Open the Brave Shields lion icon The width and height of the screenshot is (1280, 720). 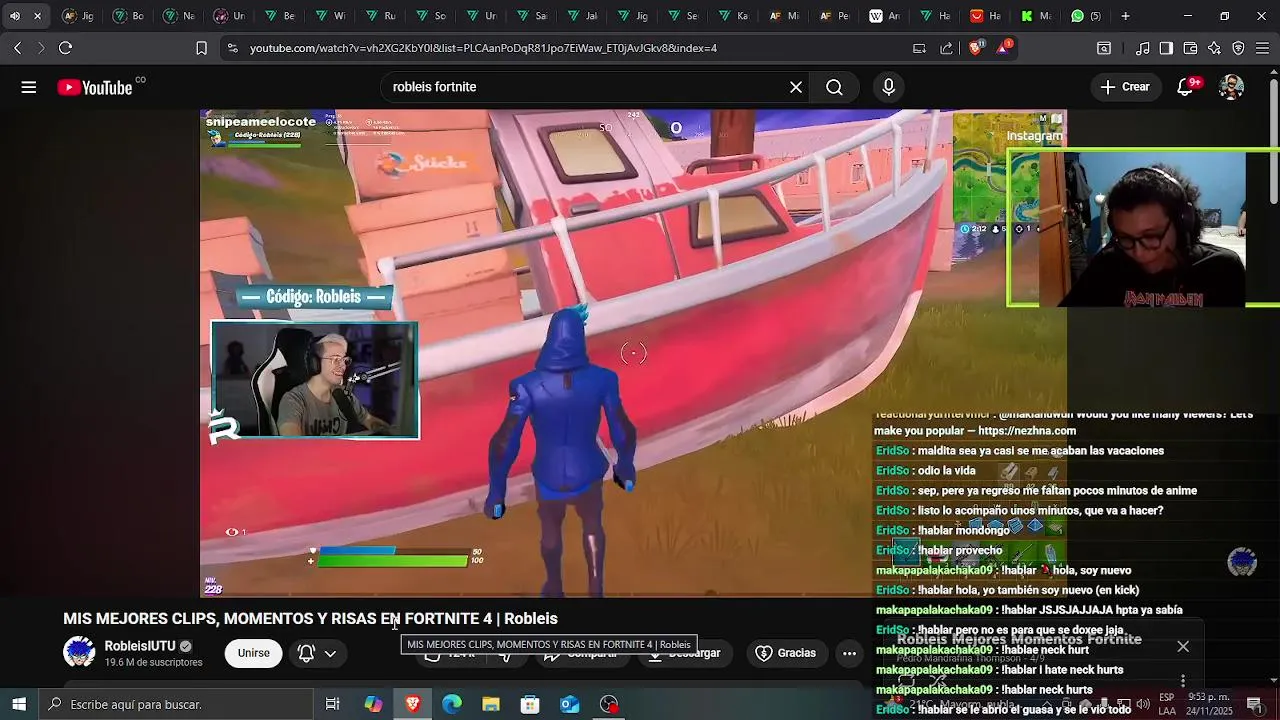pyautogui.click(x=976, y=47)
